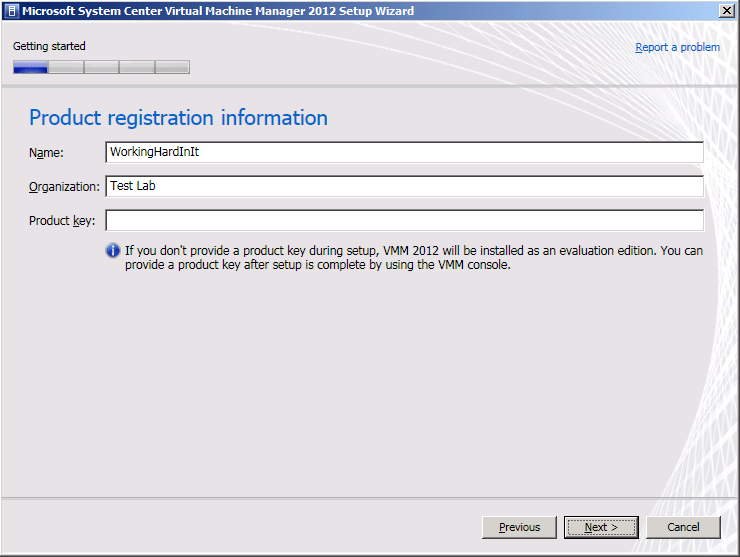Click the Organization: label
This screenshot has width=740, height=557.
pyautogui.click(x=64, y=187)
